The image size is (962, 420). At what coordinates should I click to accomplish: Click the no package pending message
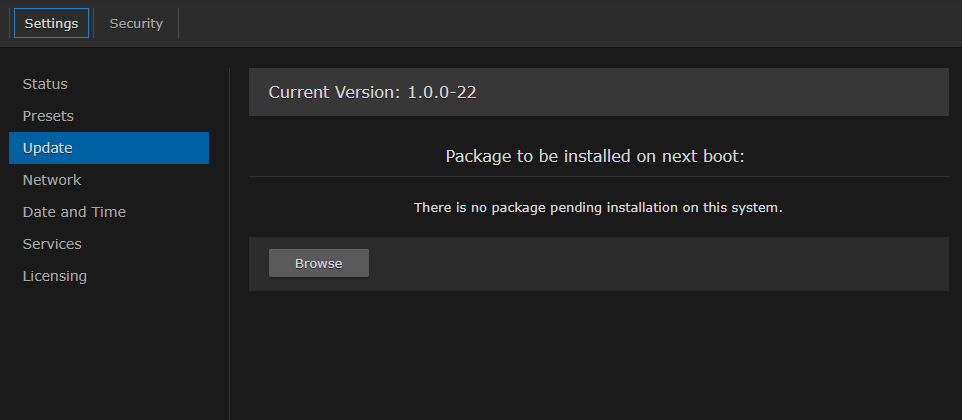tap(598, 208)
